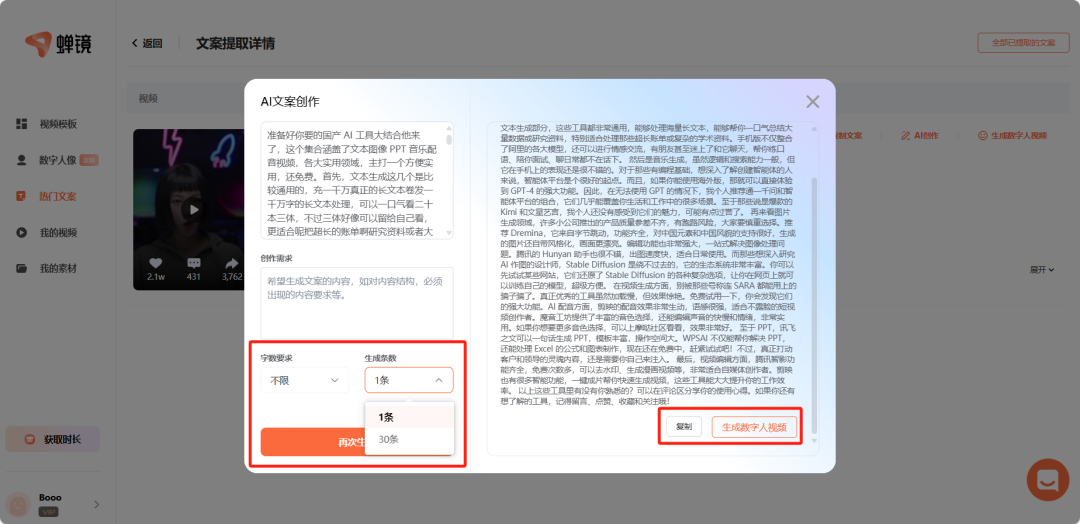Copy the generated text with 复制
The width and height of the screenshot is (1080, 524).
click(x=683, y=427)
